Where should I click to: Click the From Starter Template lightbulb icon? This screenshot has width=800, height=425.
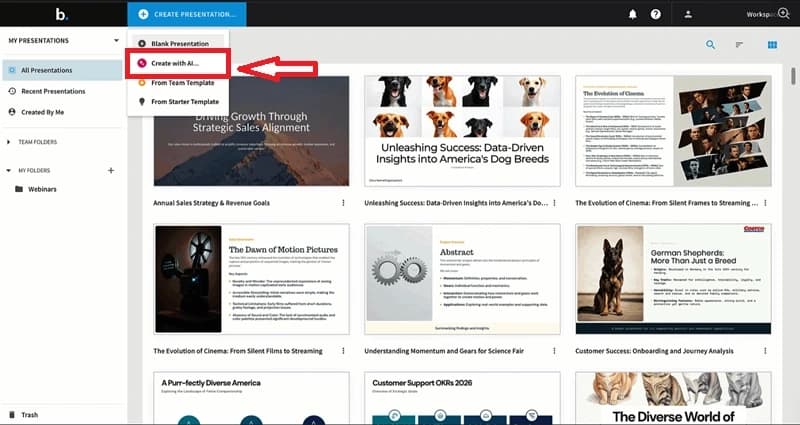point(142,102)
